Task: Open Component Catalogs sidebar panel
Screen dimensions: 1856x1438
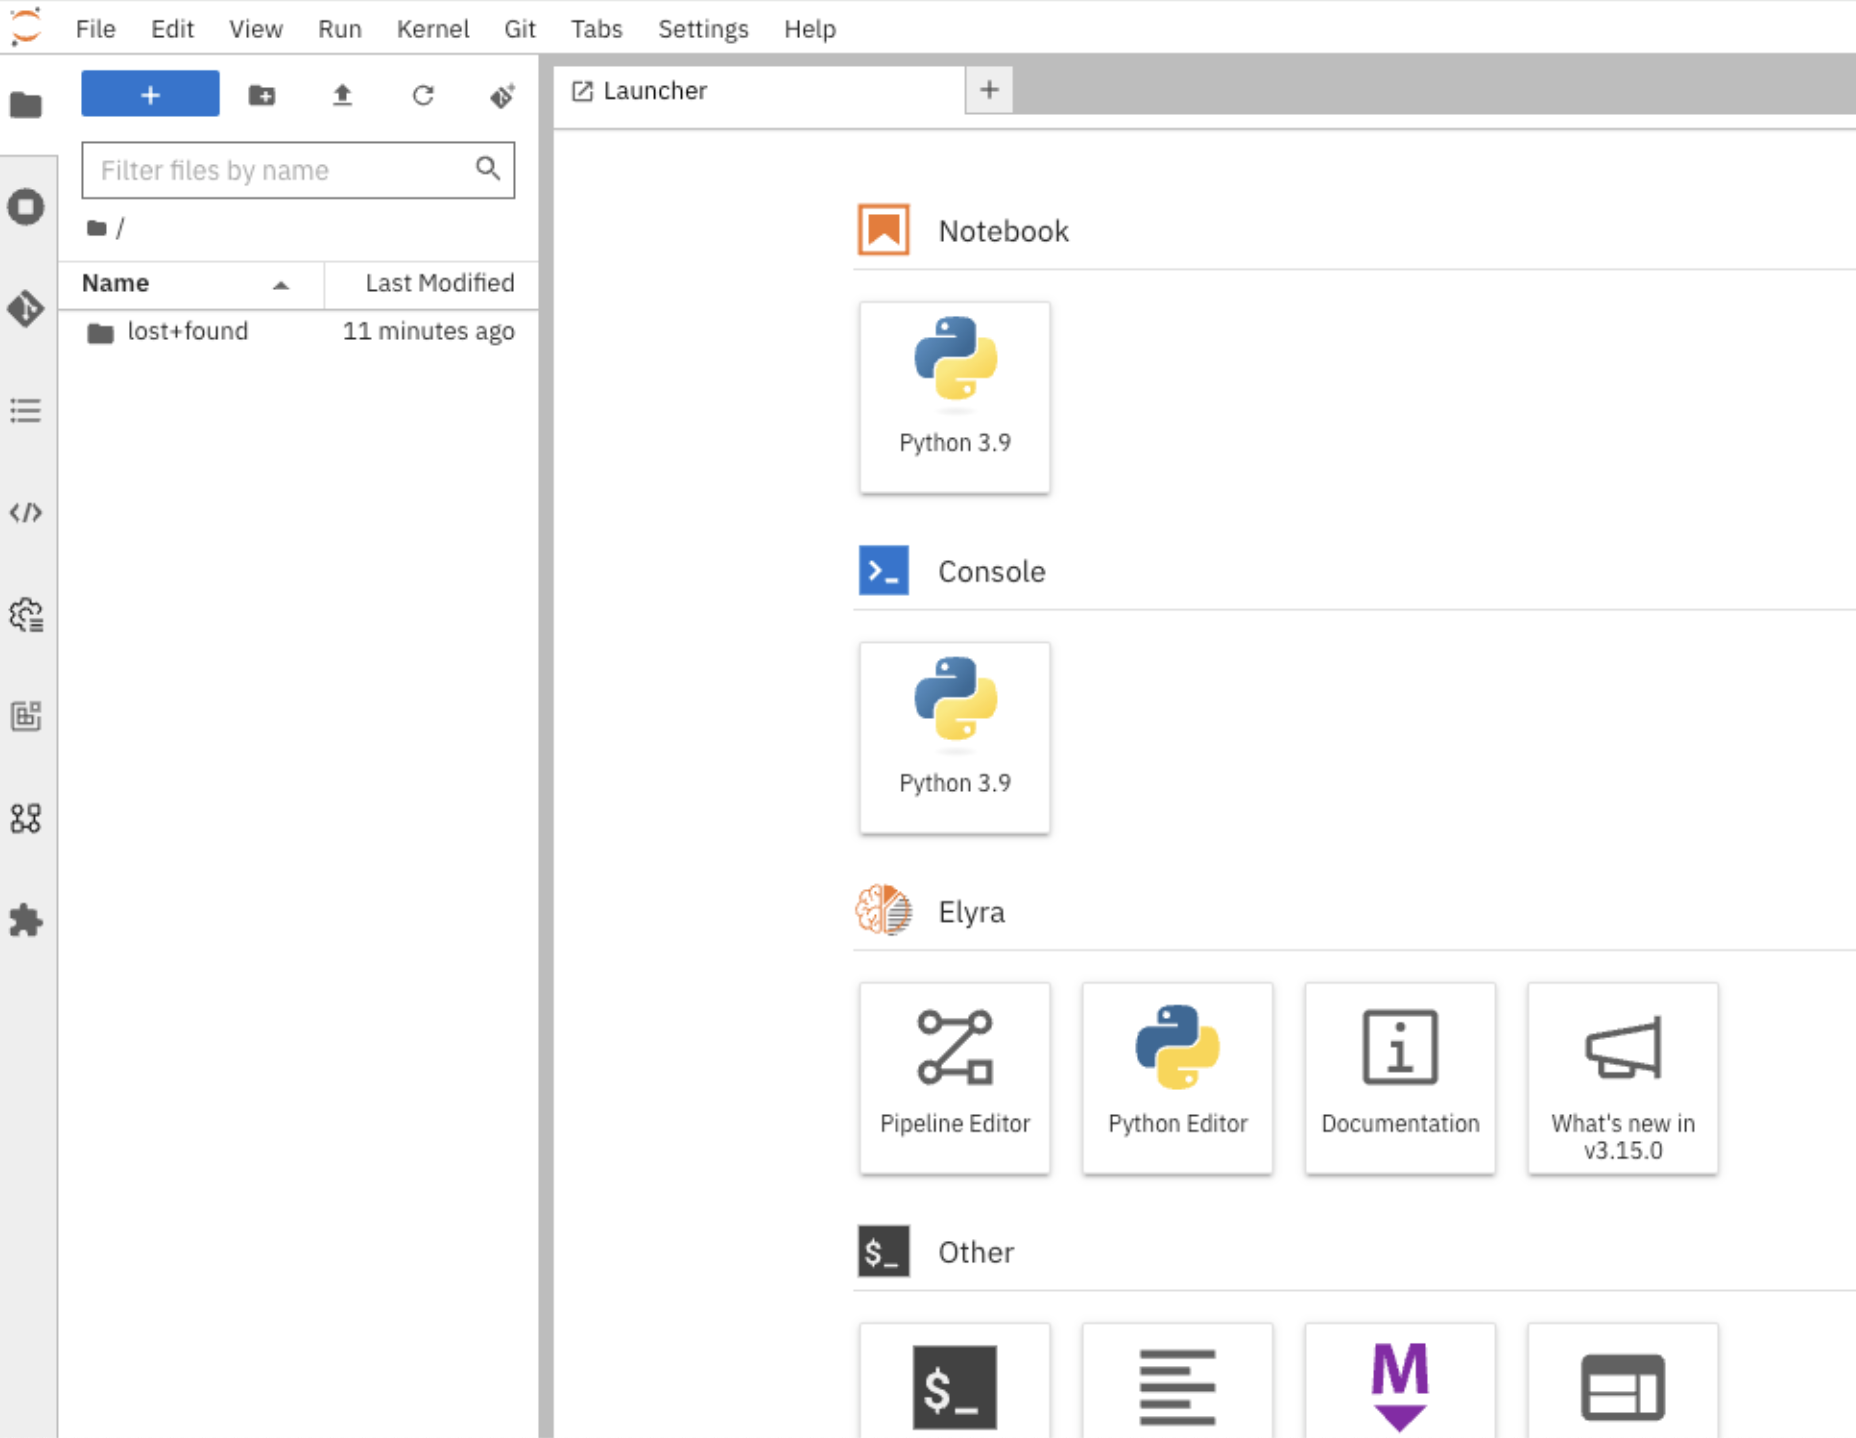Action: click(x=26, y=819)
